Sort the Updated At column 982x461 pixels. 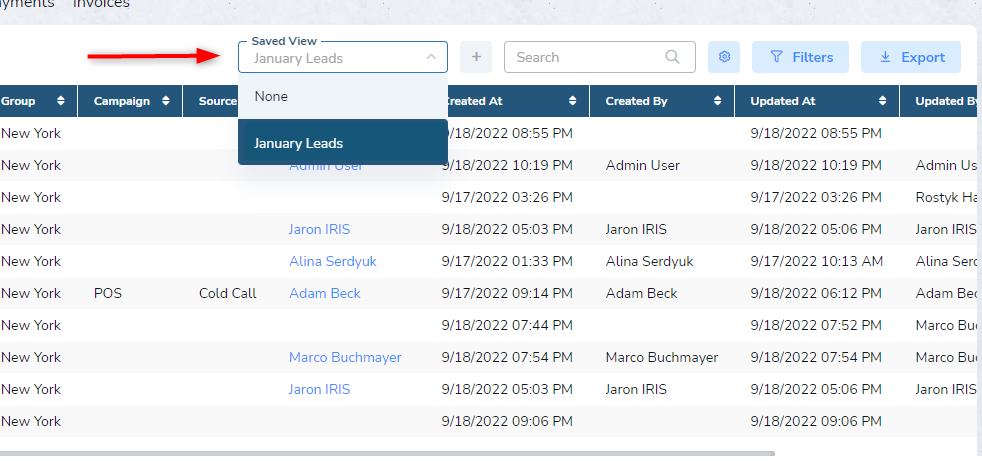click(x=882, y=101)
